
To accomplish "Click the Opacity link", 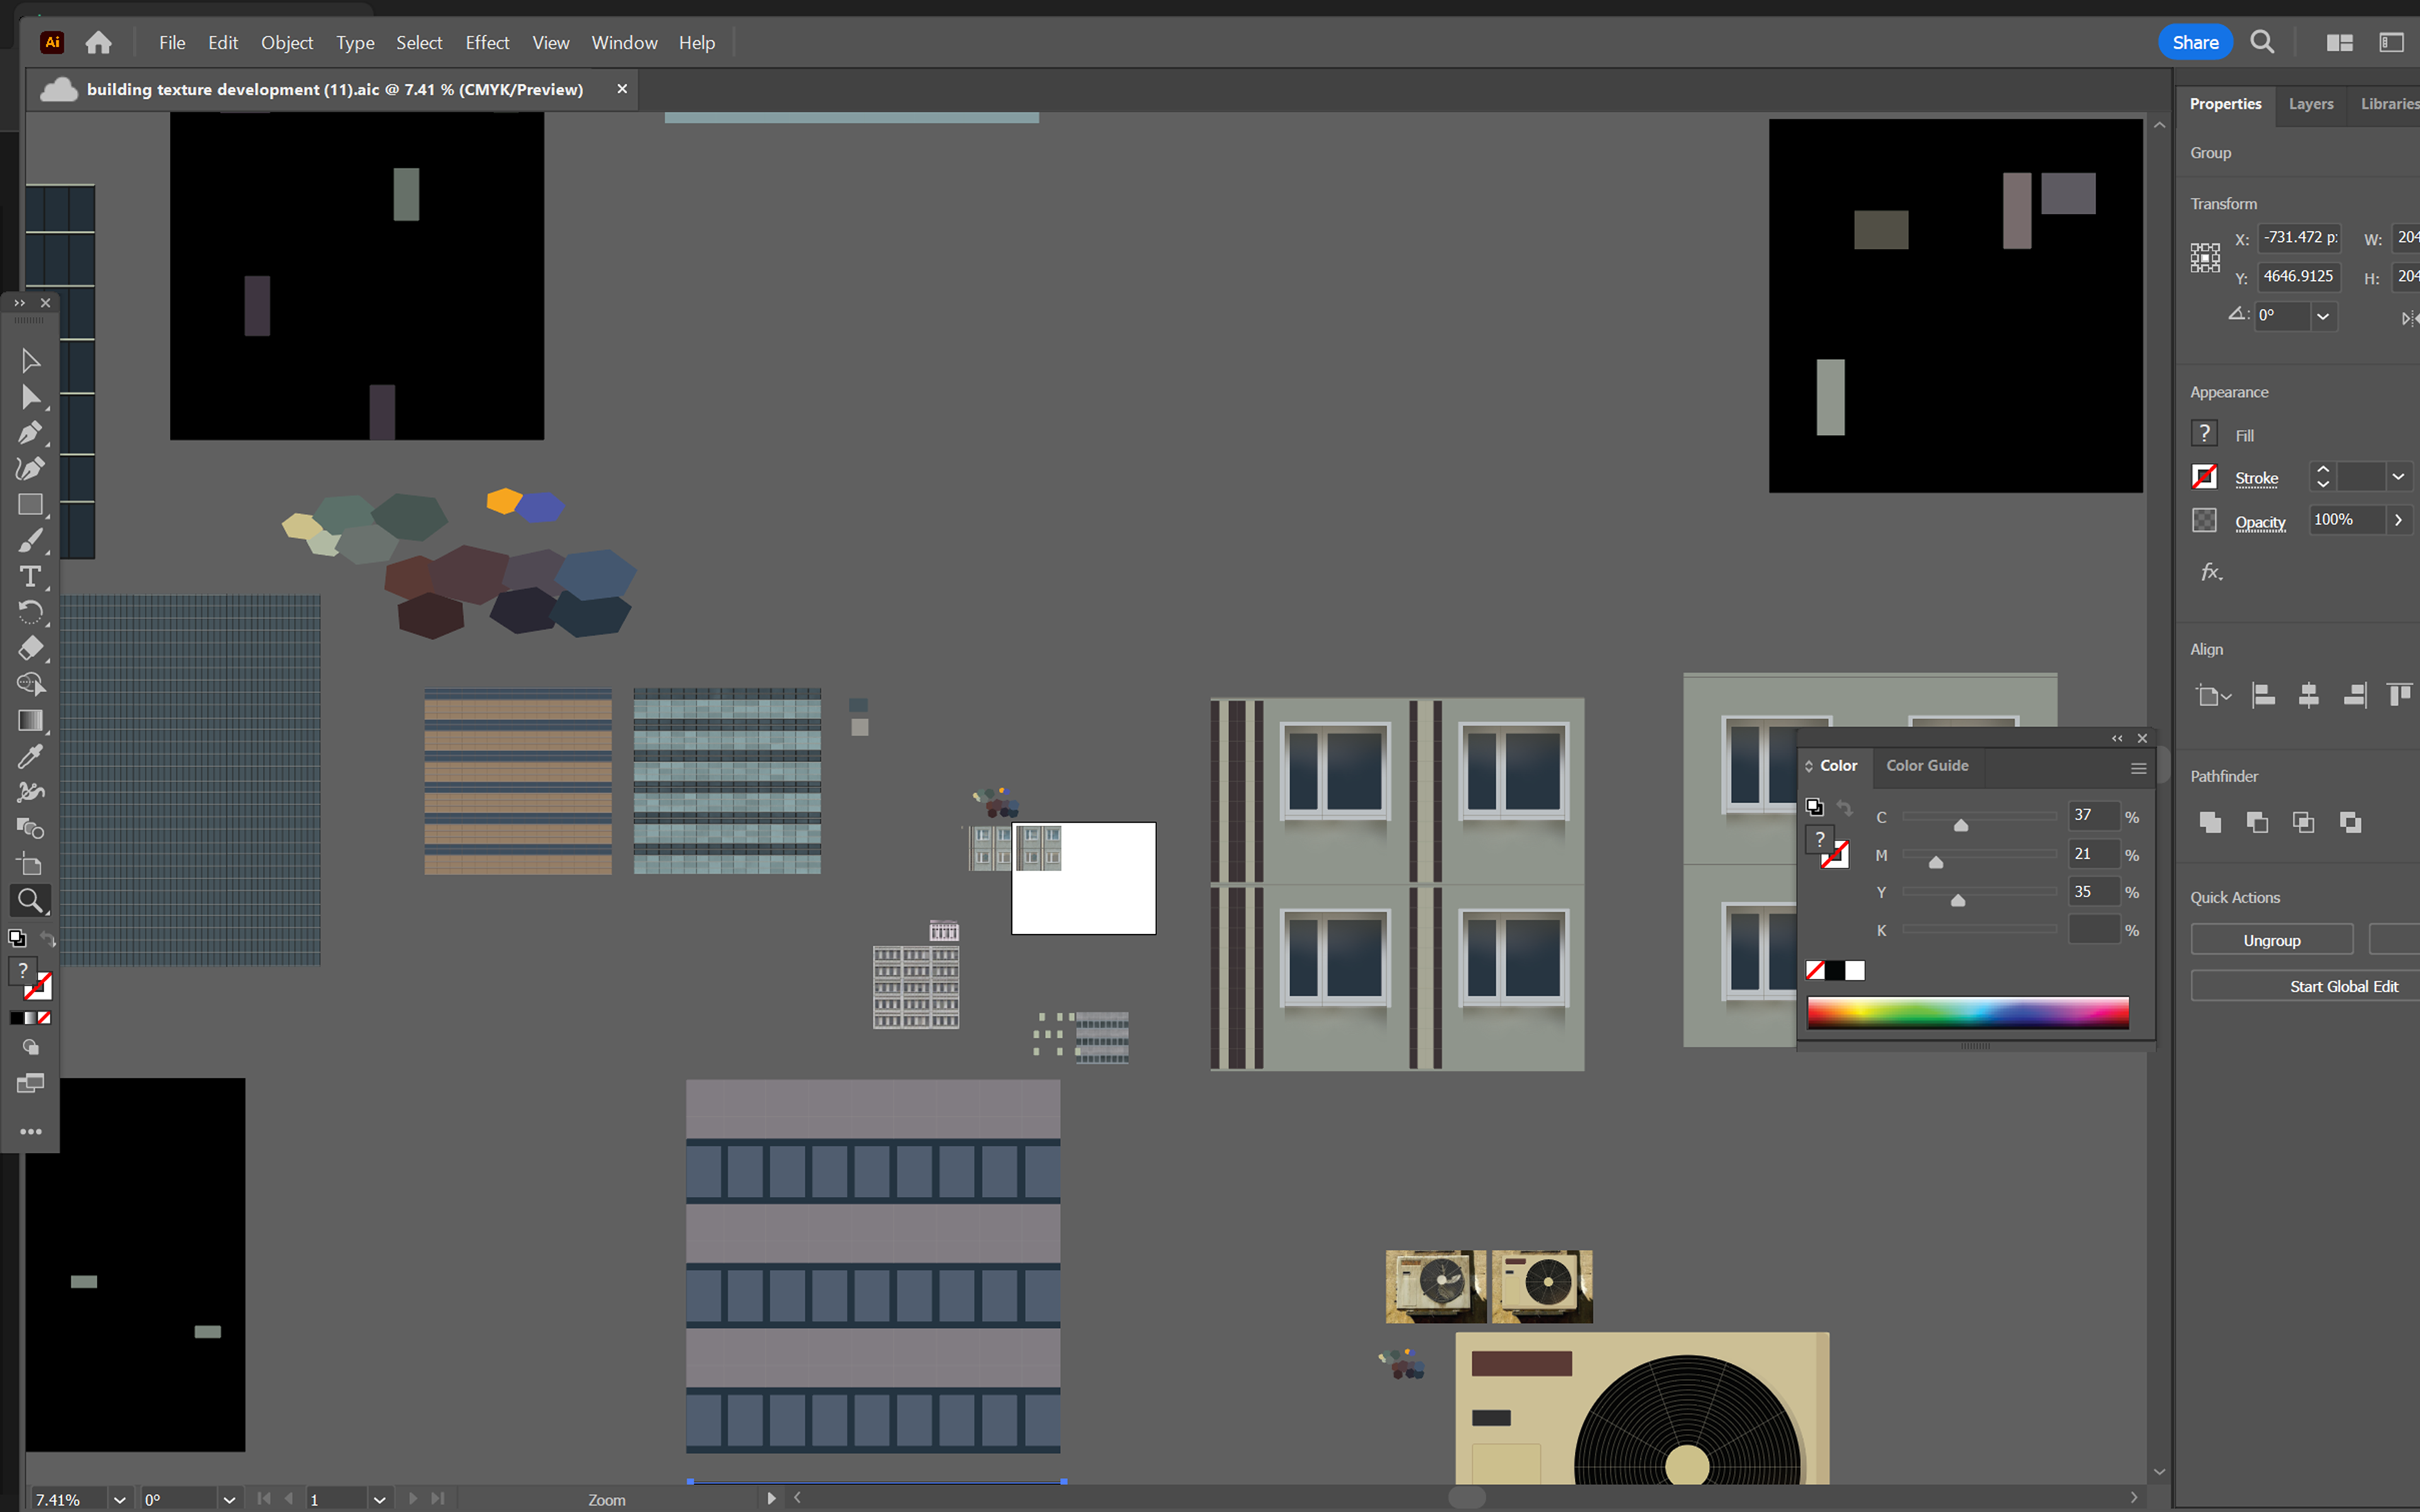I will point(2260,522).
